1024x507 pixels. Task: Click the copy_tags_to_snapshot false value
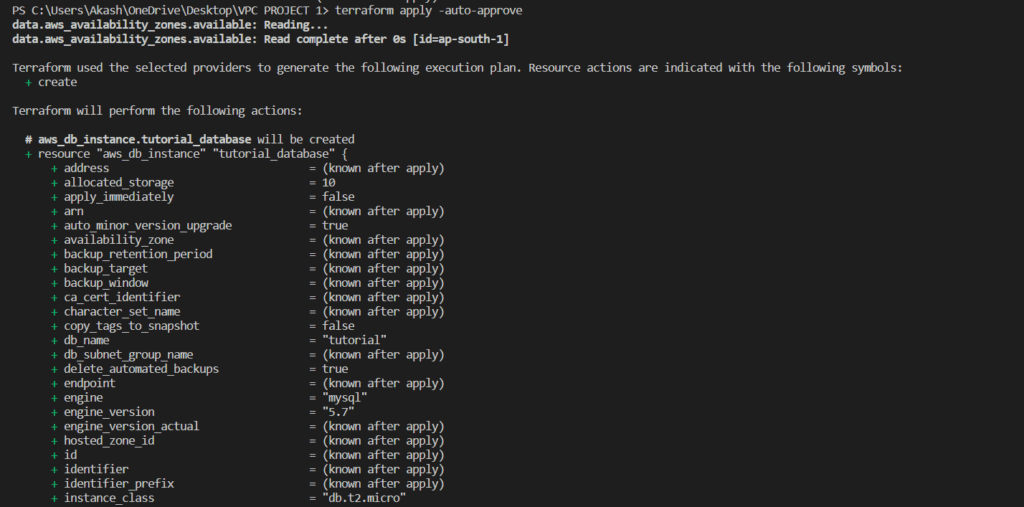339,326
